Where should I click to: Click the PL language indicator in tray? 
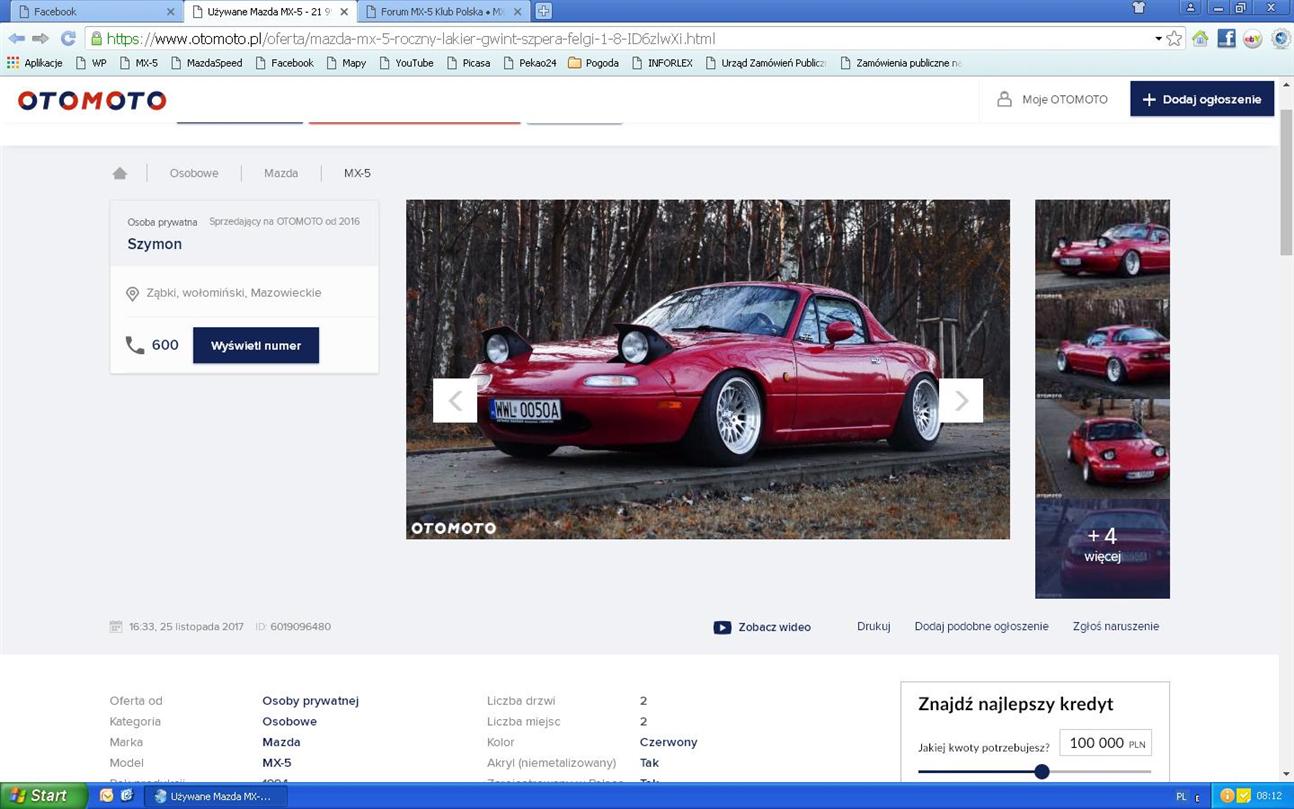point(1181,797)
